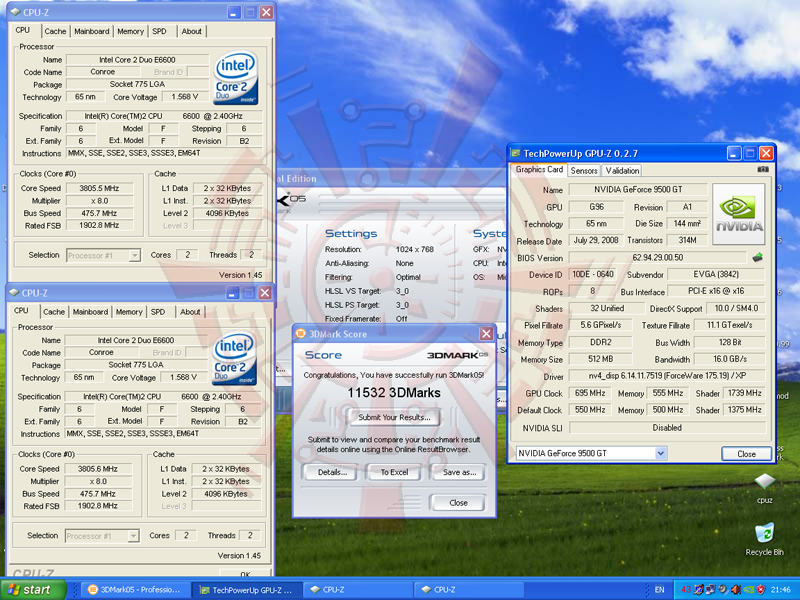
Task: Switch to the Validation tab in GPU-Z
Action: tap(622, 170)
